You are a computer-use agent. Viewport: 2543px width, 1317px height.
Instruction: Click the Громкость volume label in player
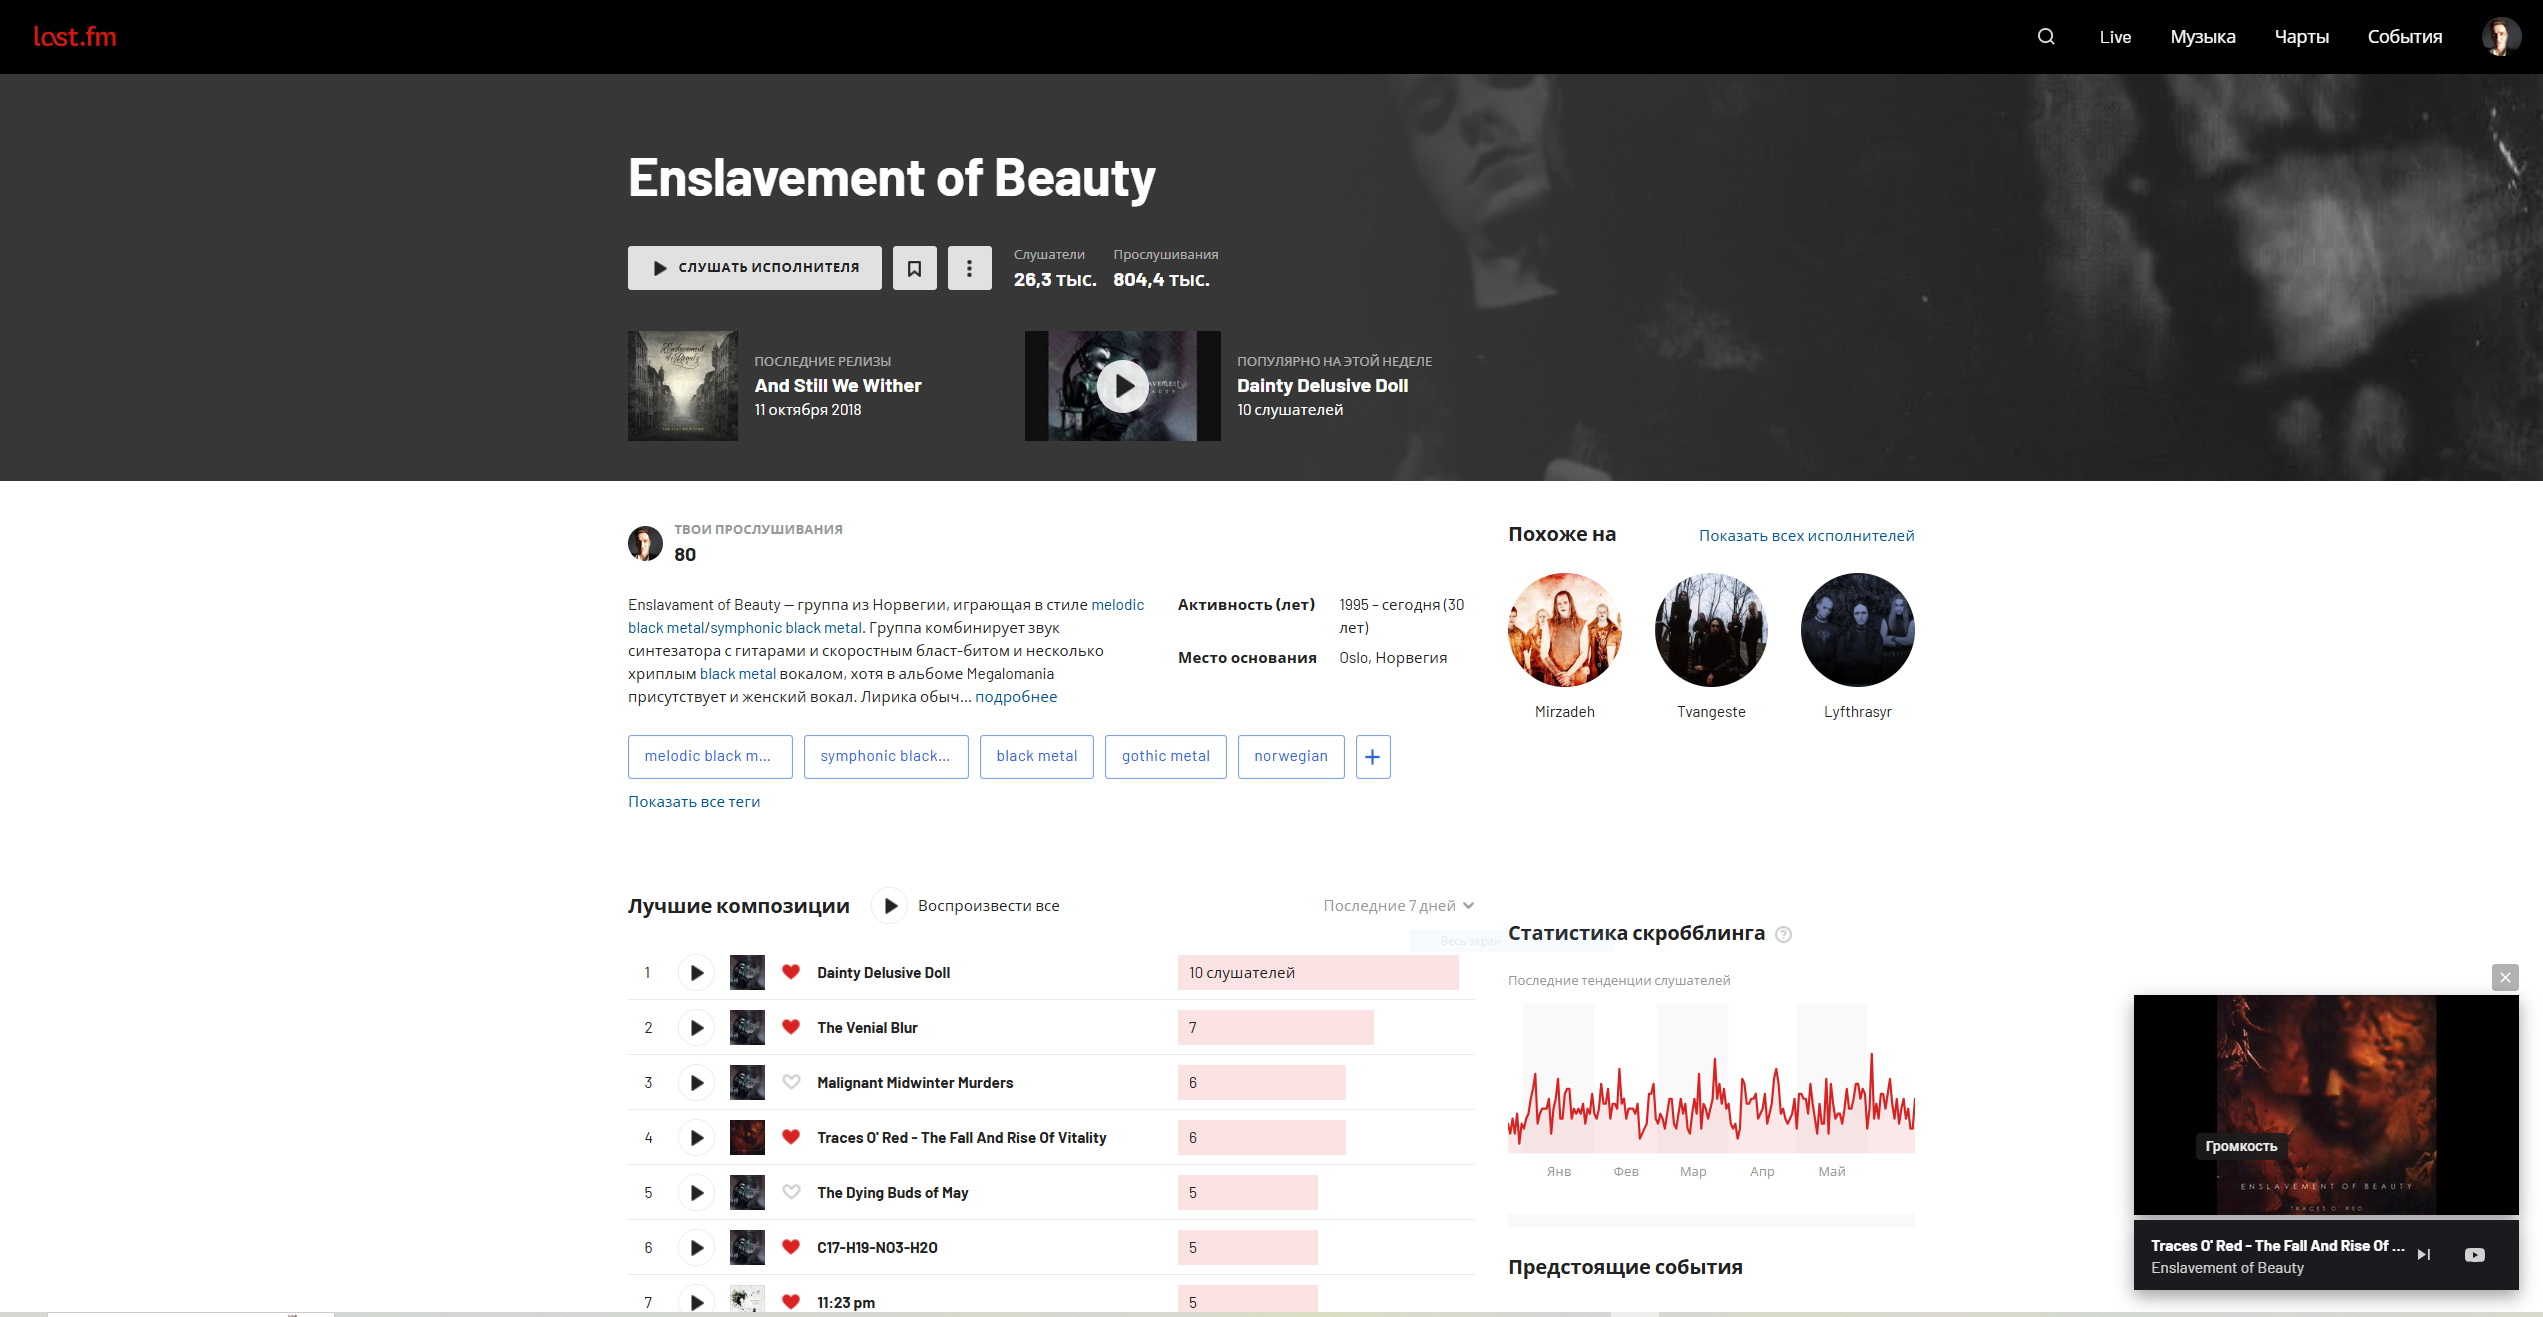pyautogui.click(x=2241, y=1146)
